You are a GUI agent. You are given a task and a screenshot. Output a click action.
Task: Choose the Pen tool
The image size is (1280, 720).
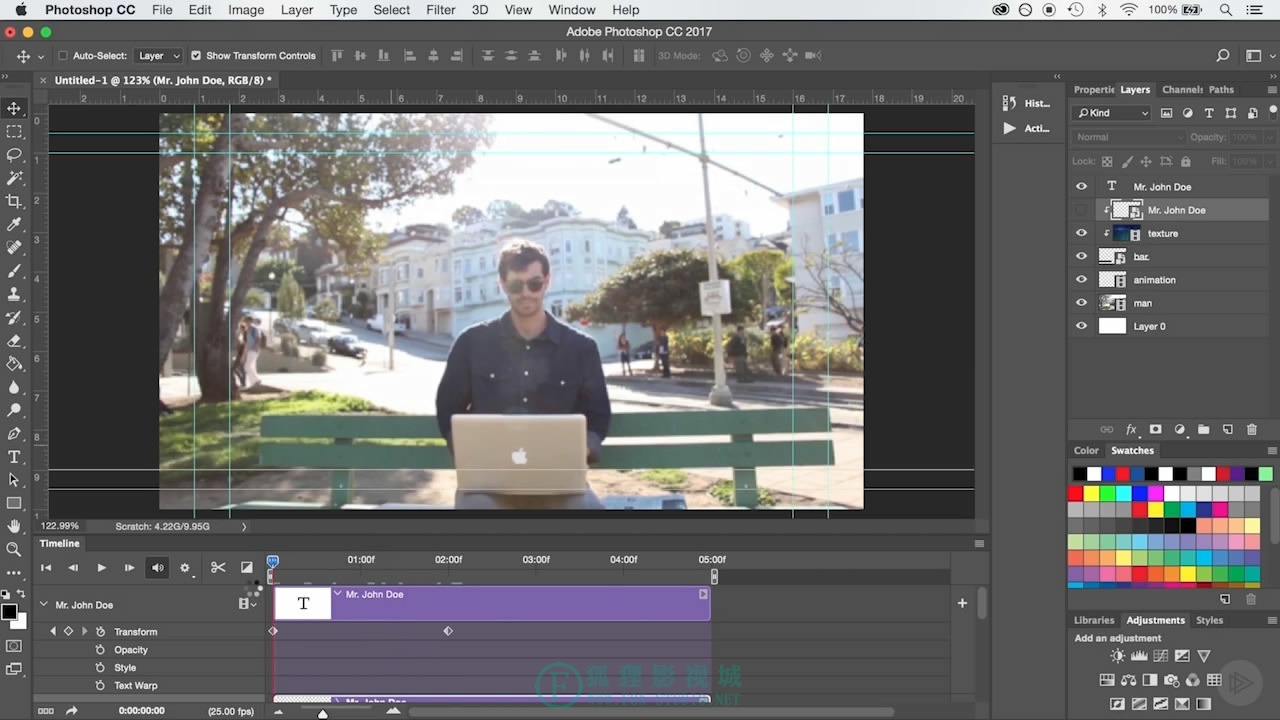(14, 434)
